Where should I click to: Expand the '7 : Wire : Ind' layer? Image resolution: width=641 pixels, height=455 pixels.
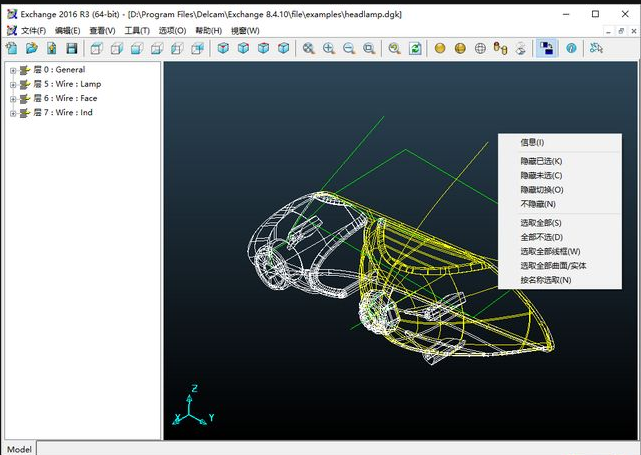click(13, 113)
